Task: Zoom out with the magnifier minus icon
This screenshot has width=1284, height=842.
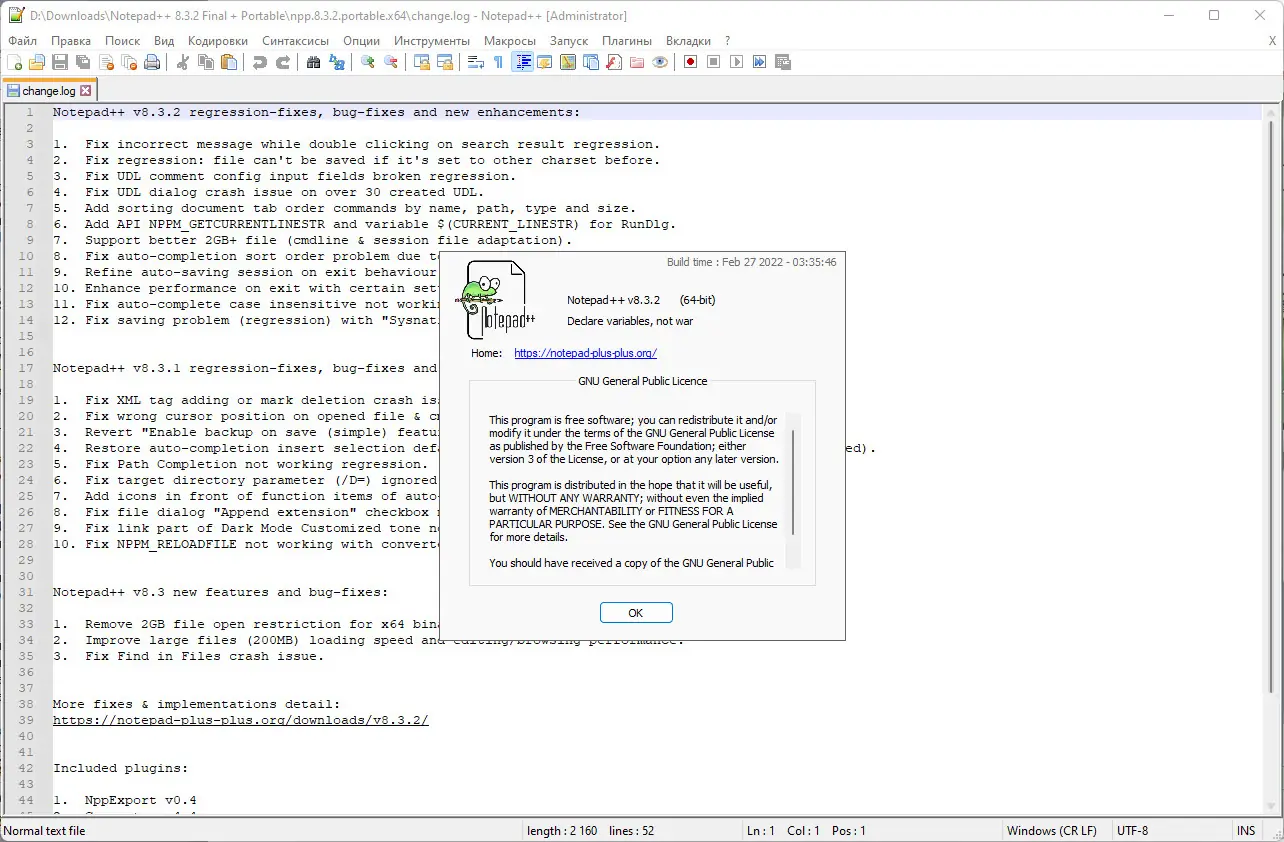Action: [x=391, y=62]
